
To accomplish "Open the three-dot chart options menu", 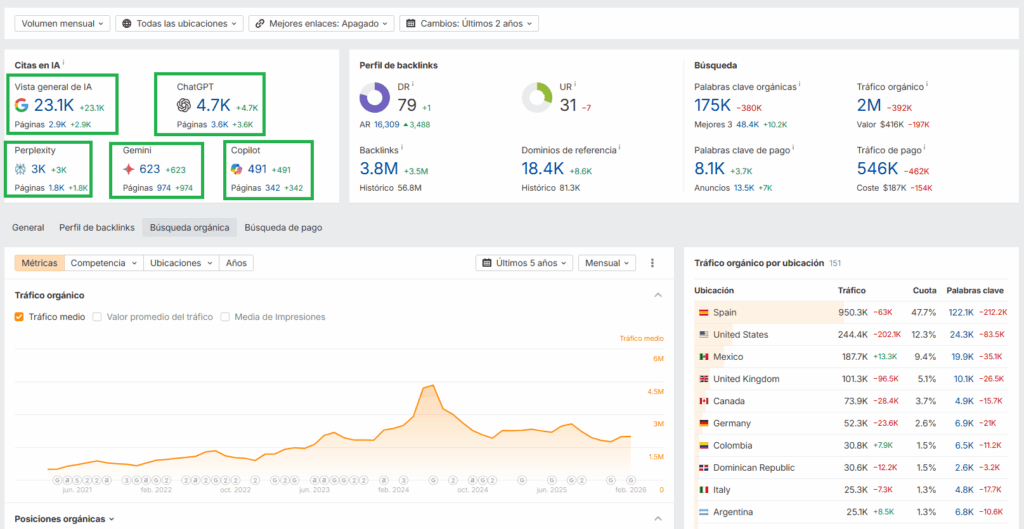I will point(652,263).
